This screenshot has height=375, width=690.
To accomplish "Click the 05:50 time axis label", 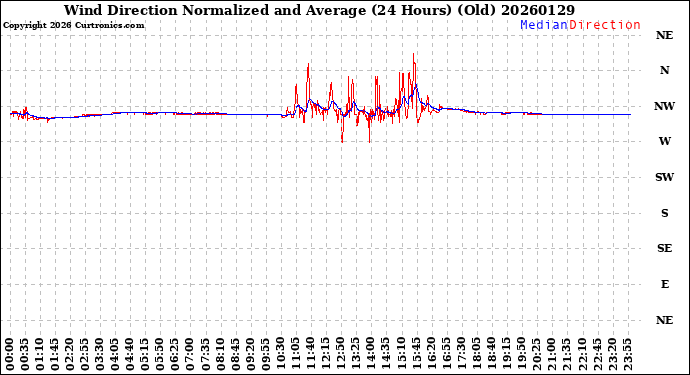I will (x=160, y=355).
